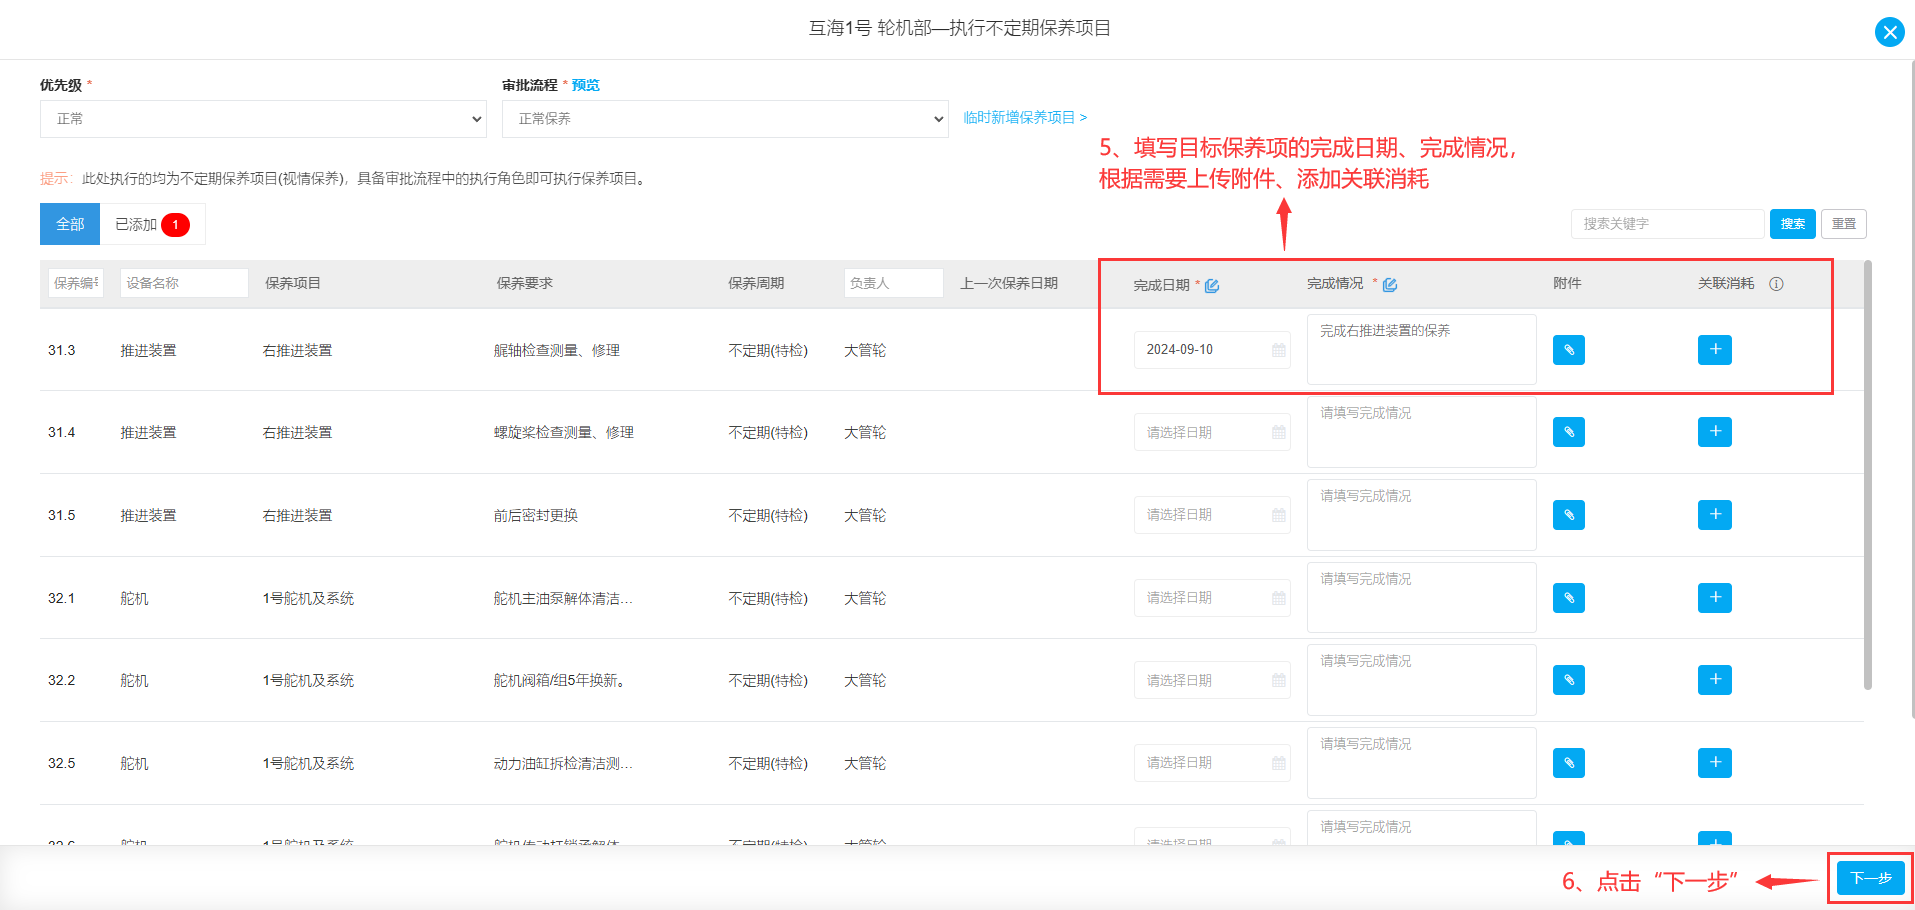Add 关联消耗 for row 31.3
The height and width of the screenshot is (910, 1915).
1715,350
